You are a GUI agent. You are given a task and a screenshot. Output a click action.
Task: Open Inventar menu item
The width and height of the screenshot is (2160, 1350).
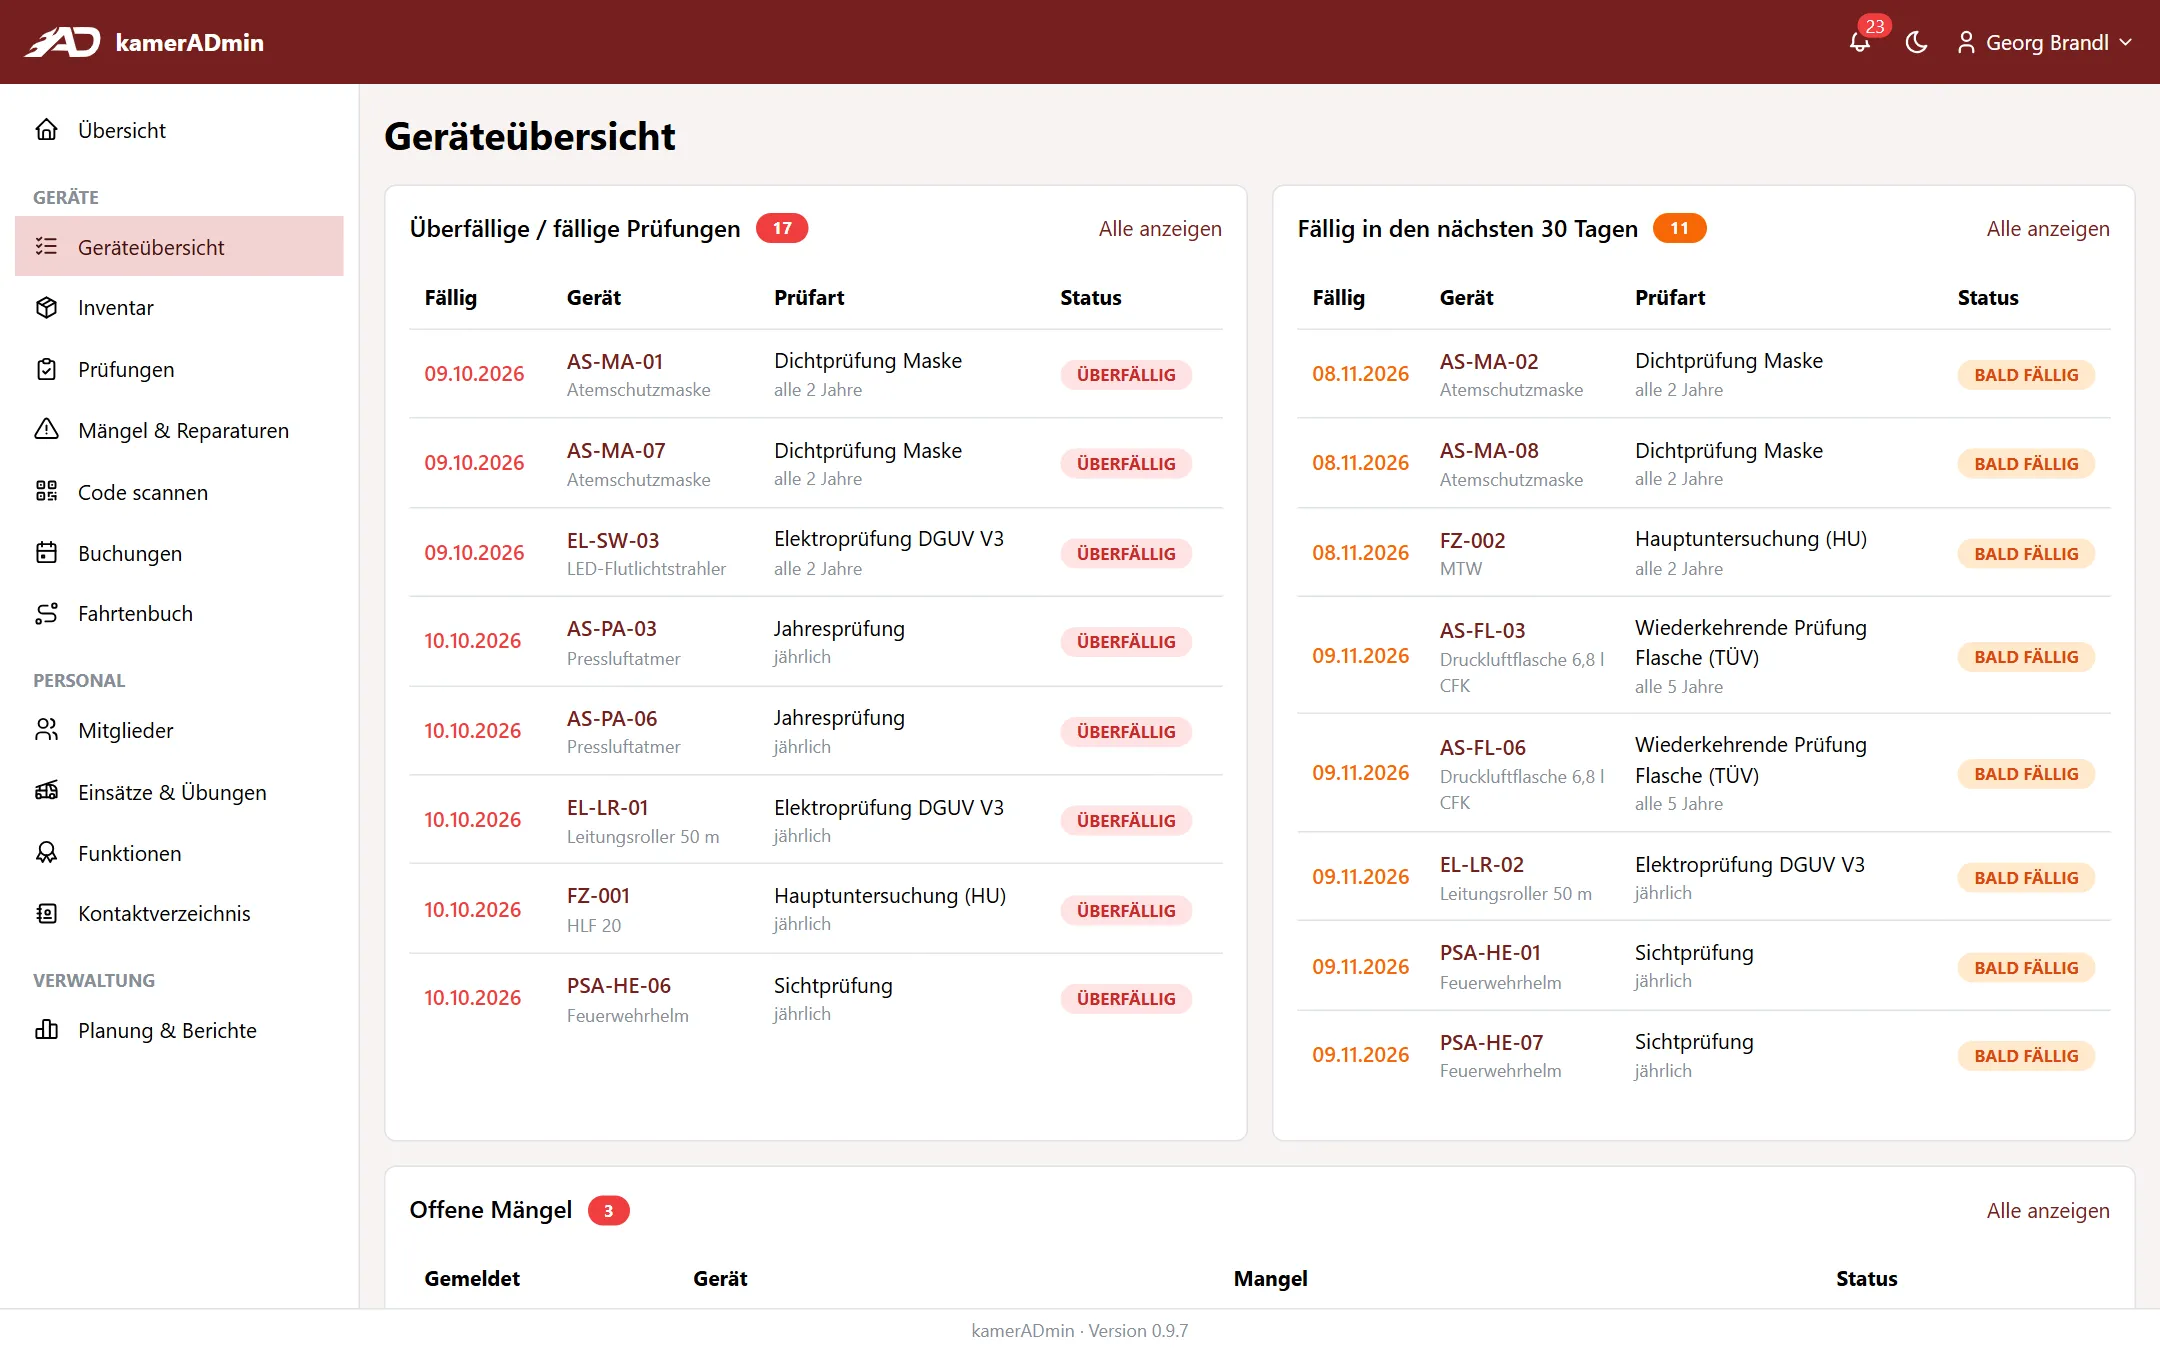pos(179,308)
